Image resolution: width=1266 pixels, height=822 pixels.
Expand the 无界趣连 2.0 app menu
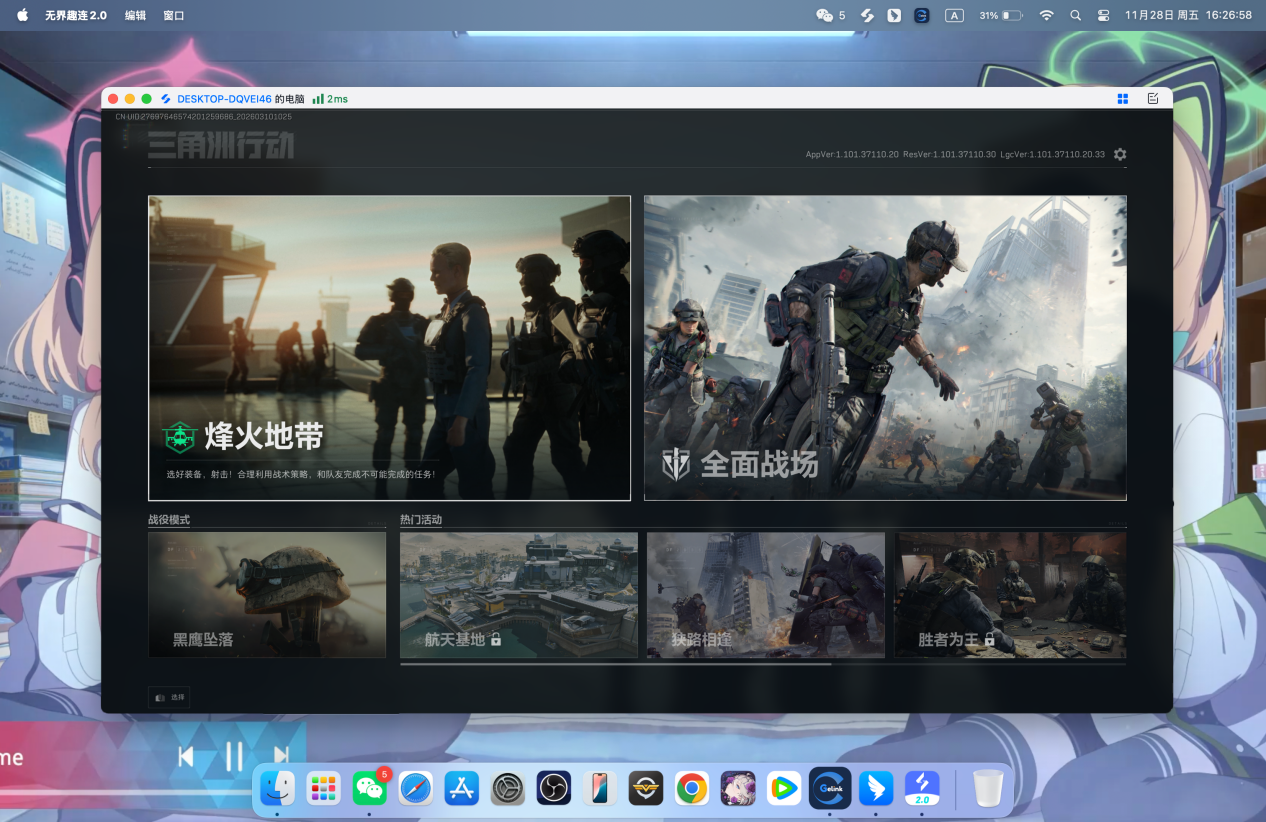click(75, 16)
